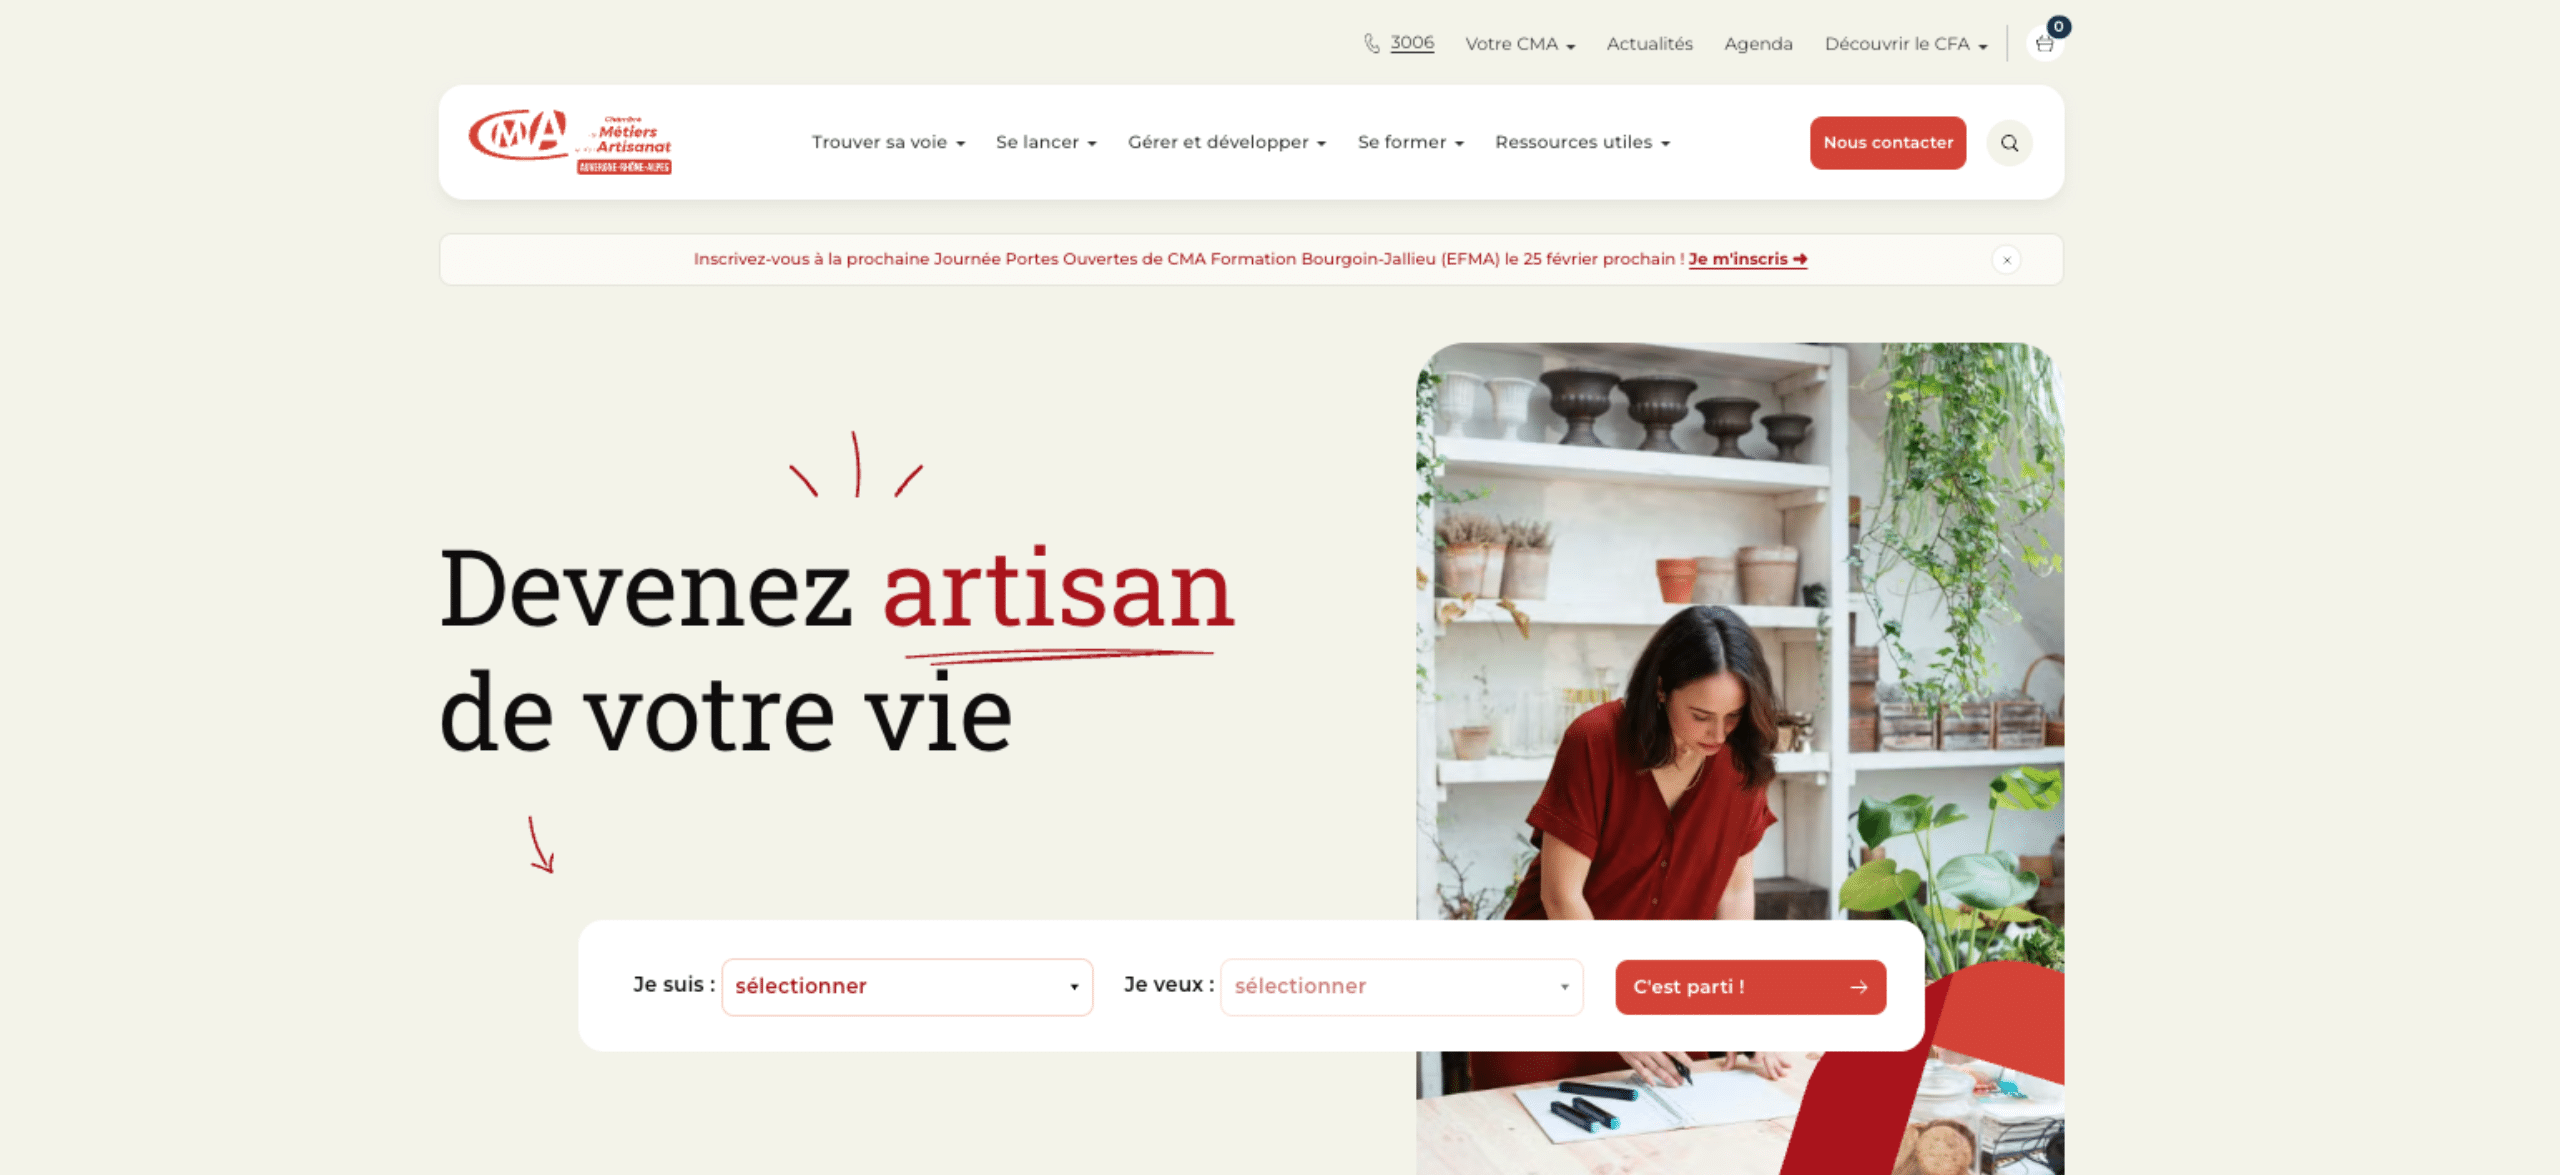Open the Trouver sa voie menu
This screenshot has height=1175, width=2560.
(x=888, y=143)
